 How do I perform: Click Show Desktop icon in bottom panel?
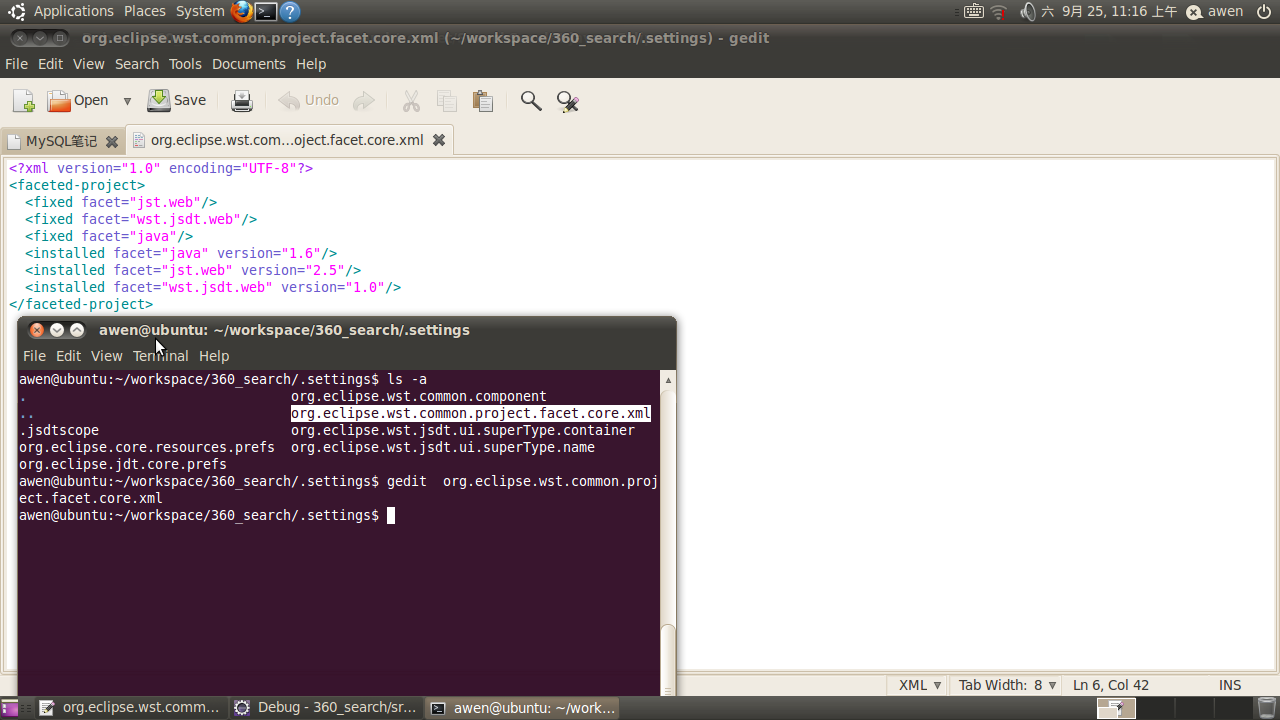tap(10, 708)
